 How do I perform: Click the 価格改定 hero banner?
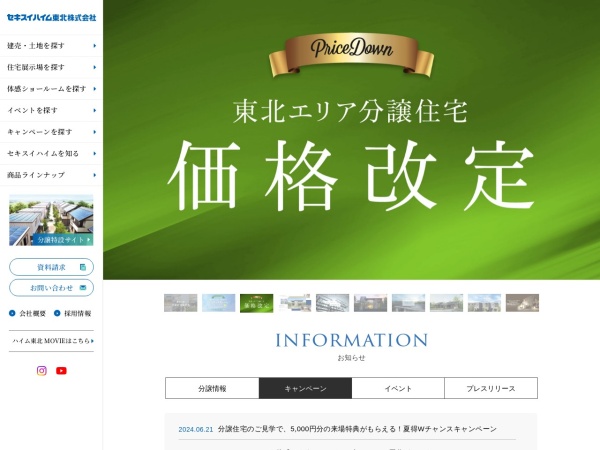point(352,140)
